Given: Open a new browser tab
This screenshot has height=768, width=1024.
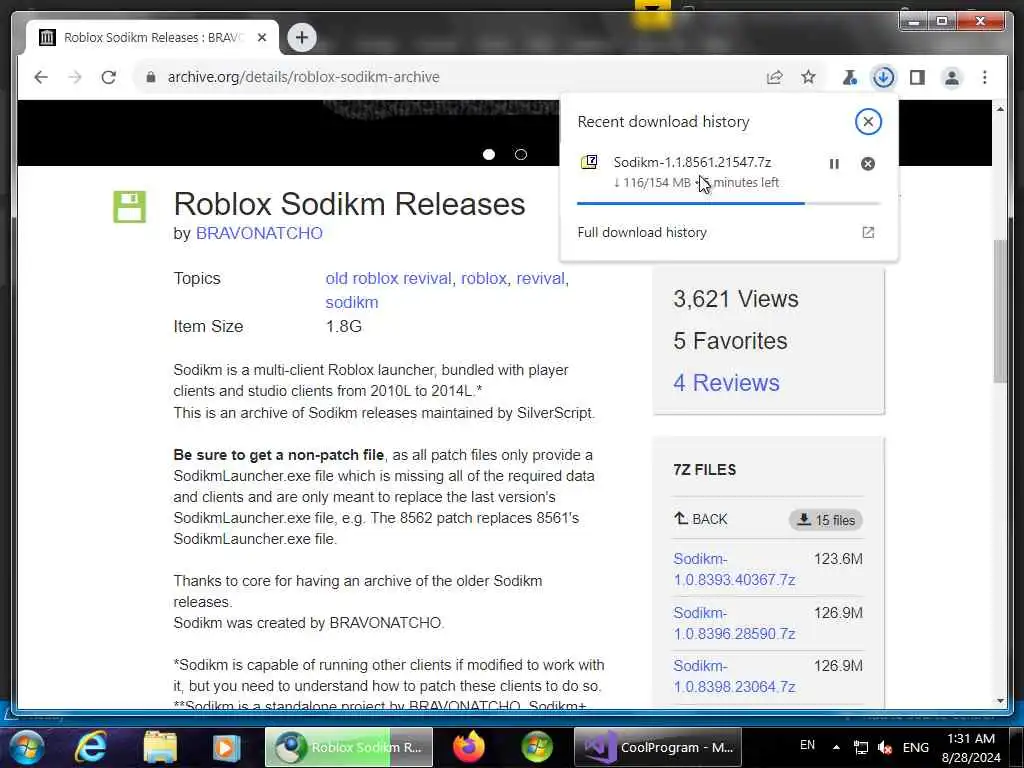Looking at the screenshot, I should 302,37.
